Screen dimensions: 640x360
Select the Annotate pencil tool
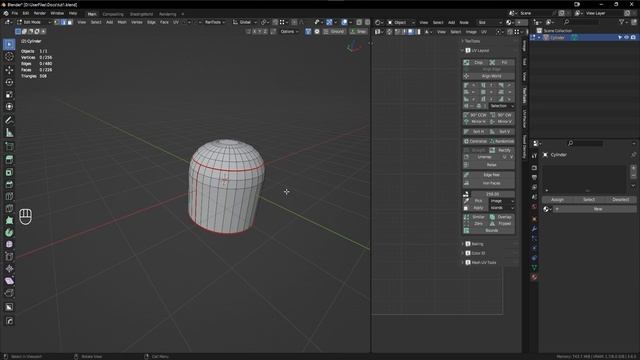point(9,120)
